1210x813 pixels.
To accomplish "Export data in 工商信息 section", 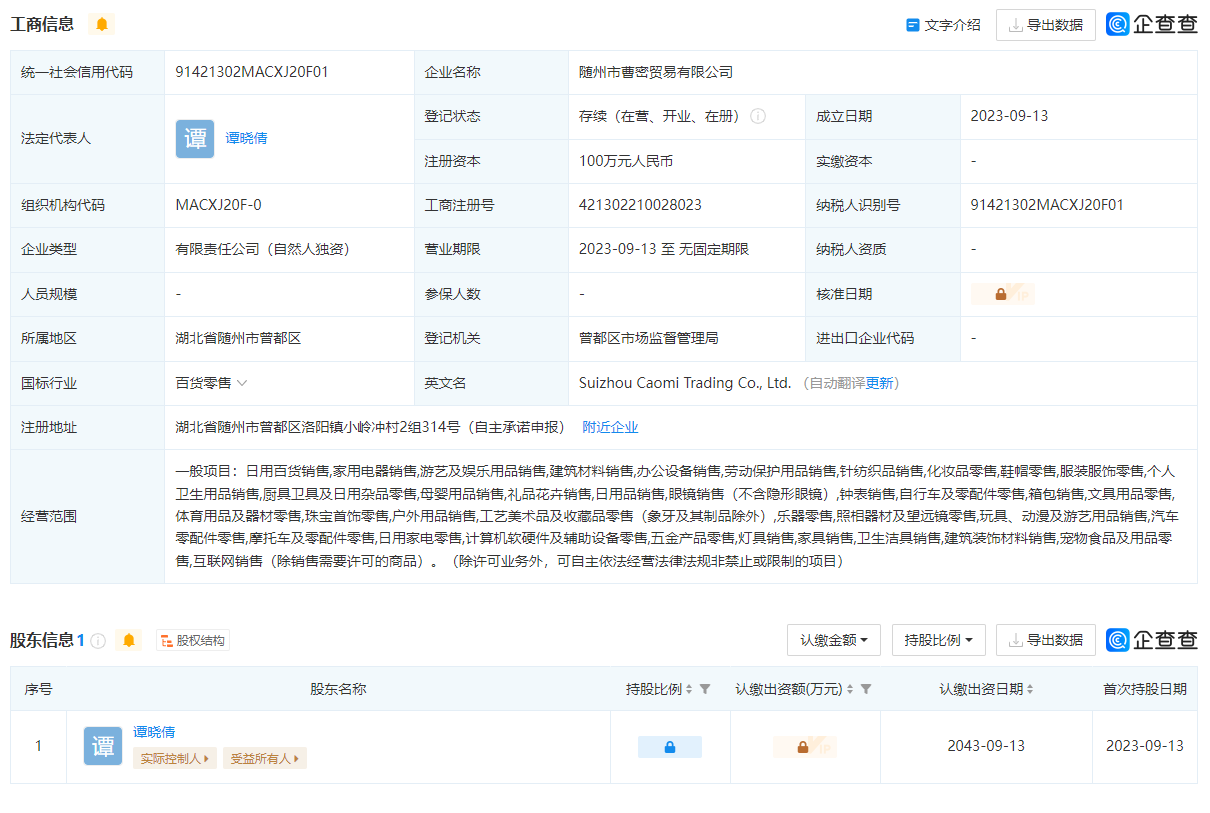I will coord(1045,25).
